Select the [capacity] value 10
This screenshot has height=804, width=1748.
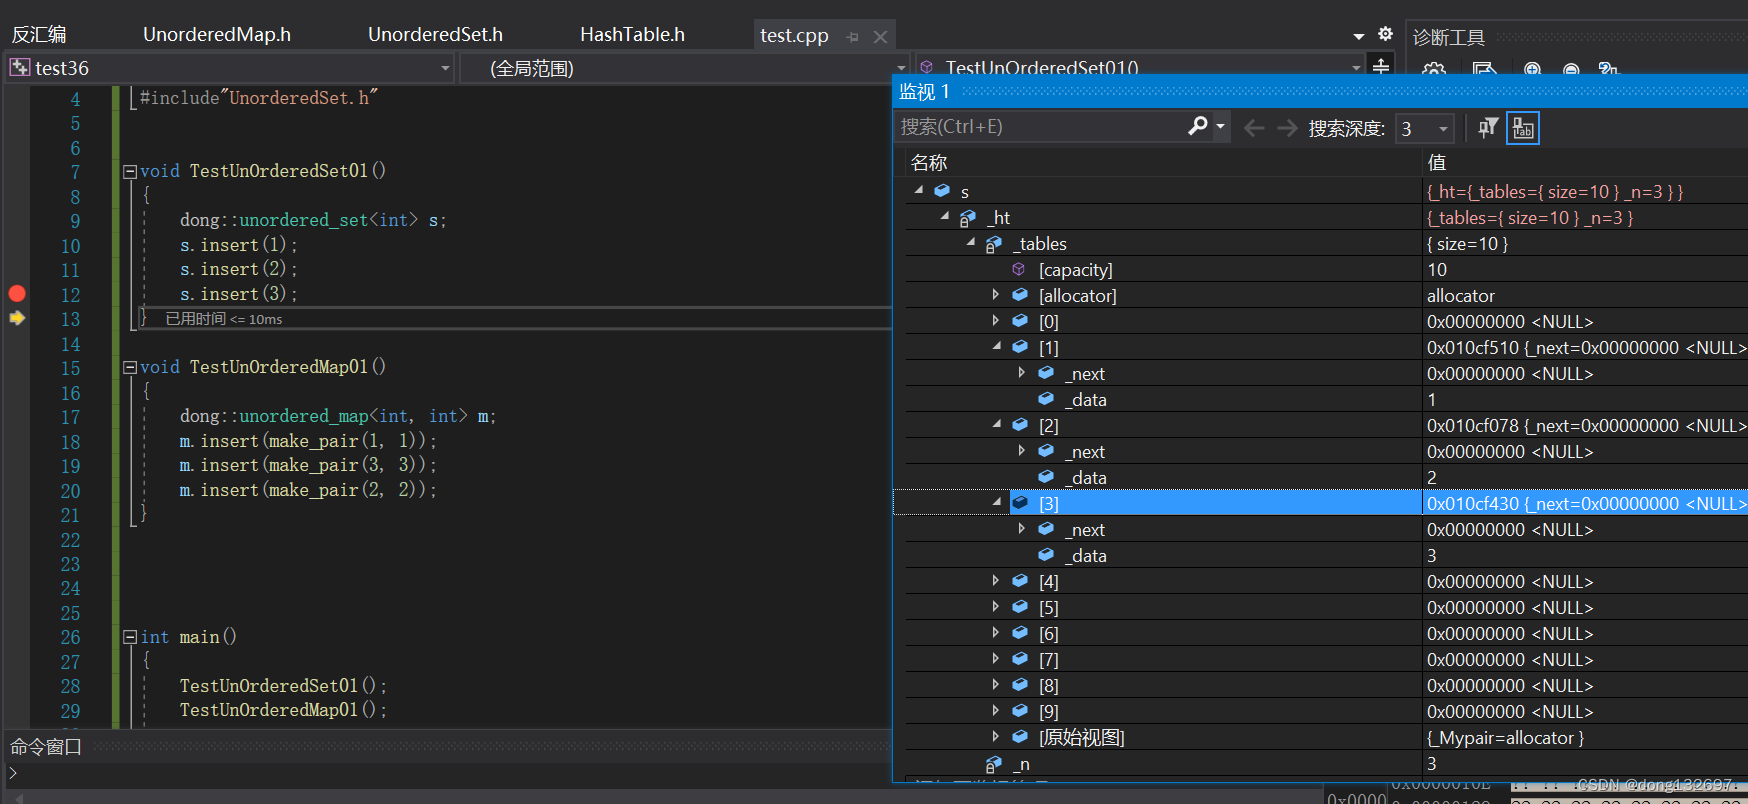[1437, 270]
